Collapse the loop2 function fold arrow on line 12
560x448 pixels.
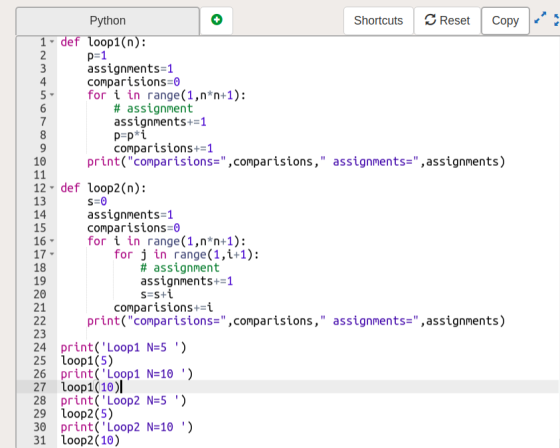[x=52, y=188]
